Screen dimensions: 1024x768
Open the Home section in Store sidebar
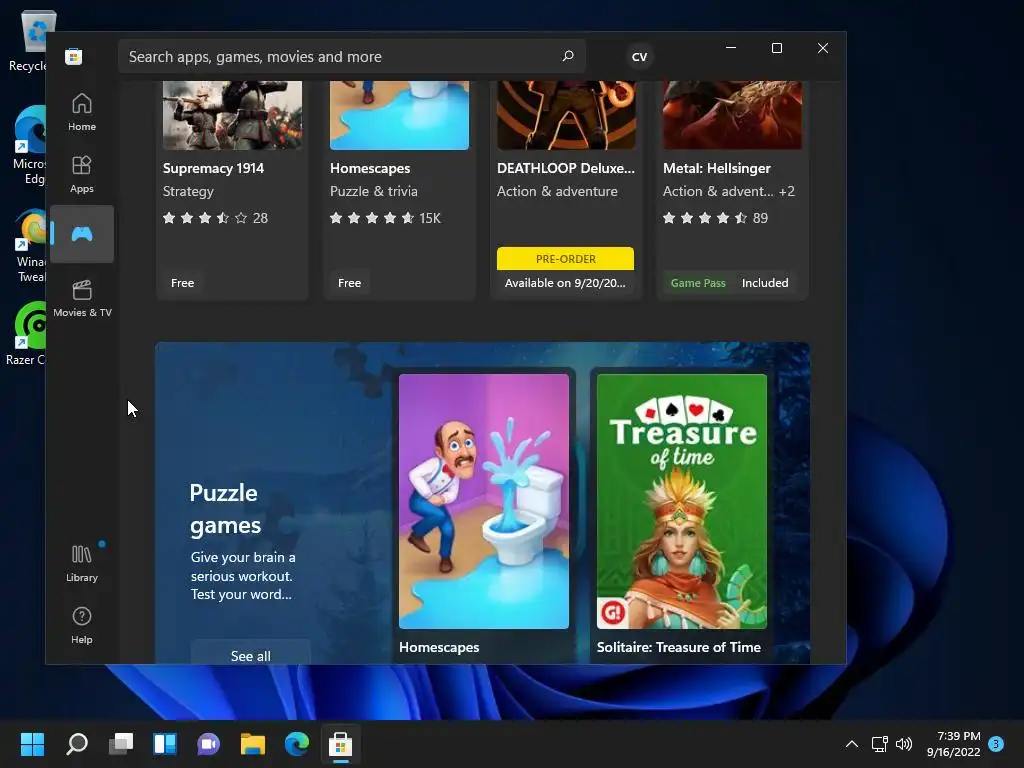coord(82,112)
